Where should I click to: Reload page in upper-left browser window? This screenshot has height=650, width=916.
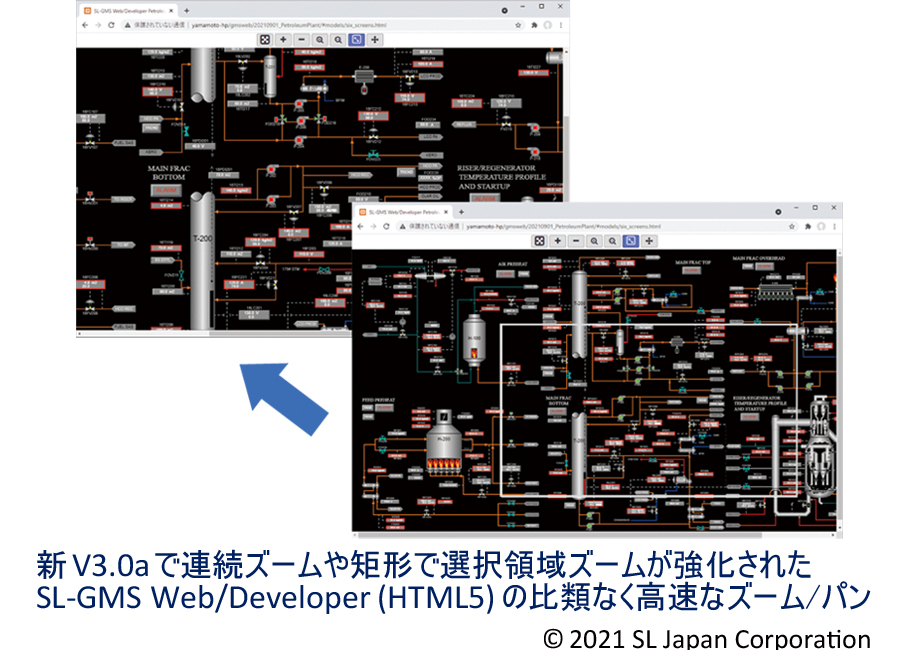[x=111, y=25]
